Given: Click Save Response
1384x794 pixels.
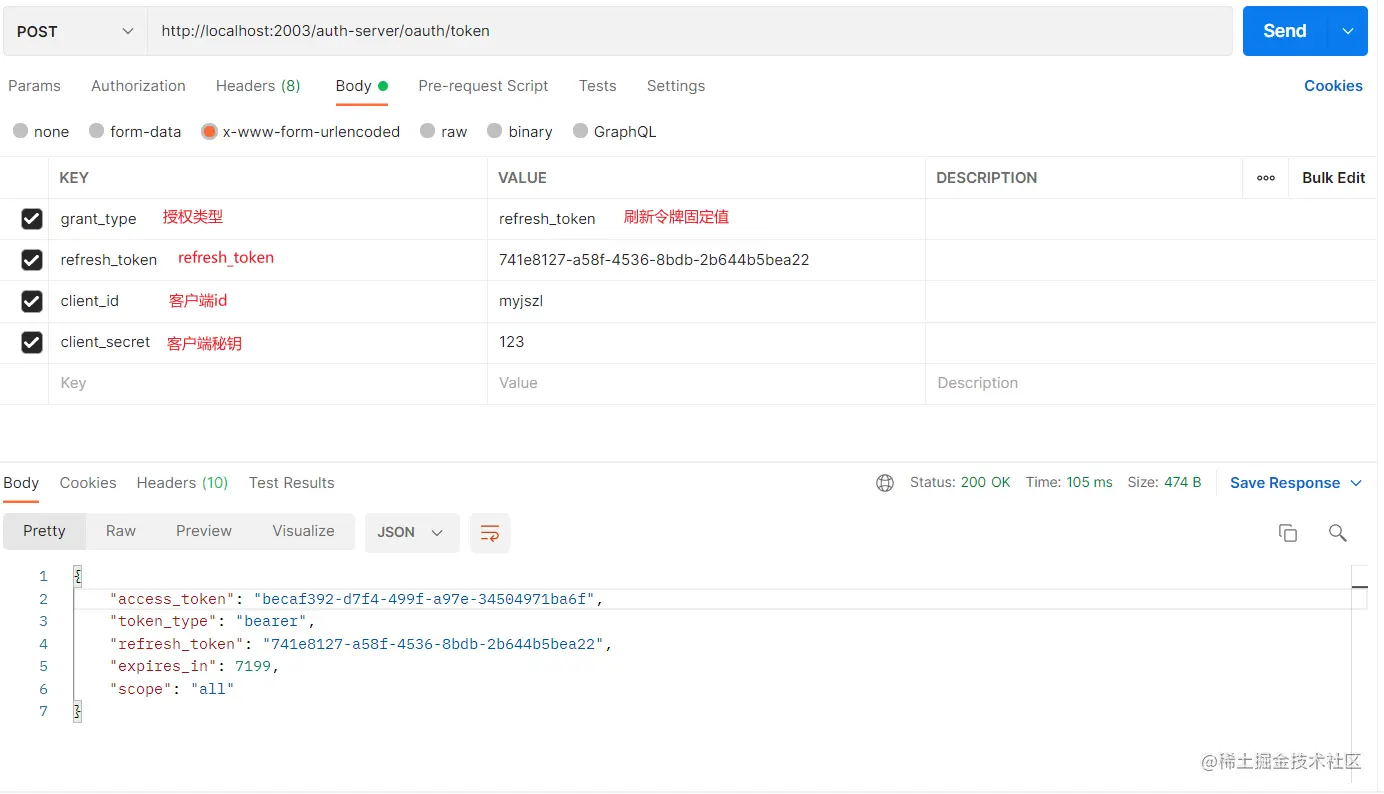Looking at the screenshot, I should [1285, 483].
